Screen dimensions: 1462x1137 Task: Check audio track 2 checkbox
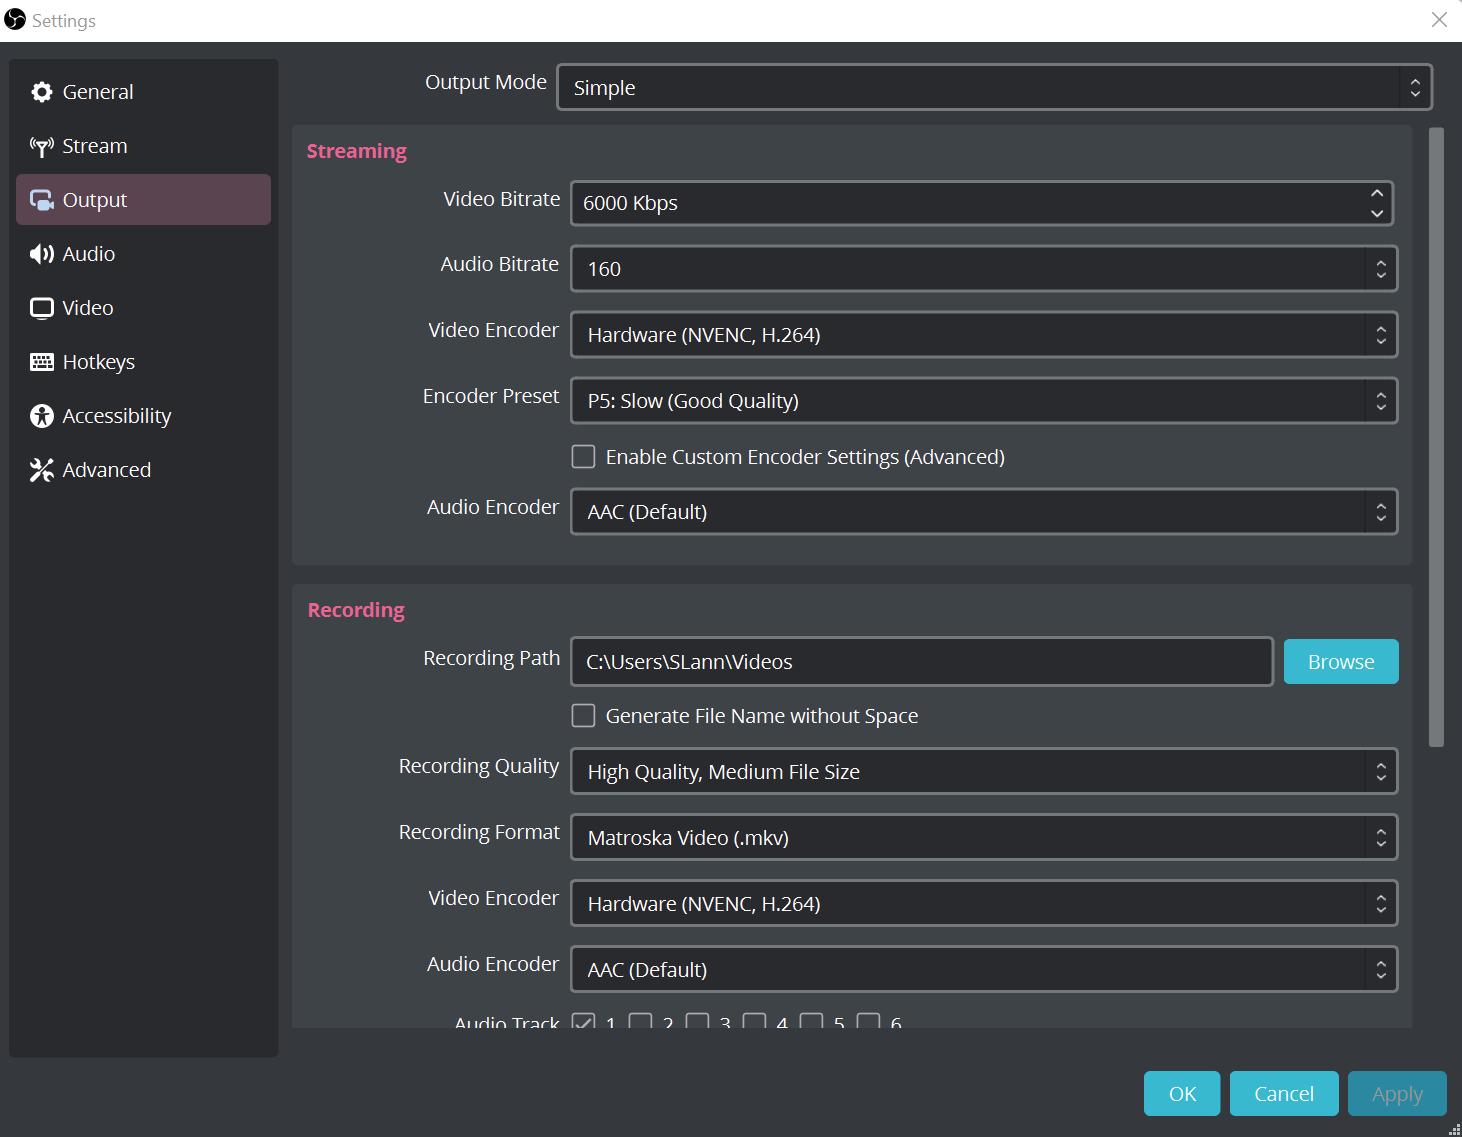click(640, 1021)
